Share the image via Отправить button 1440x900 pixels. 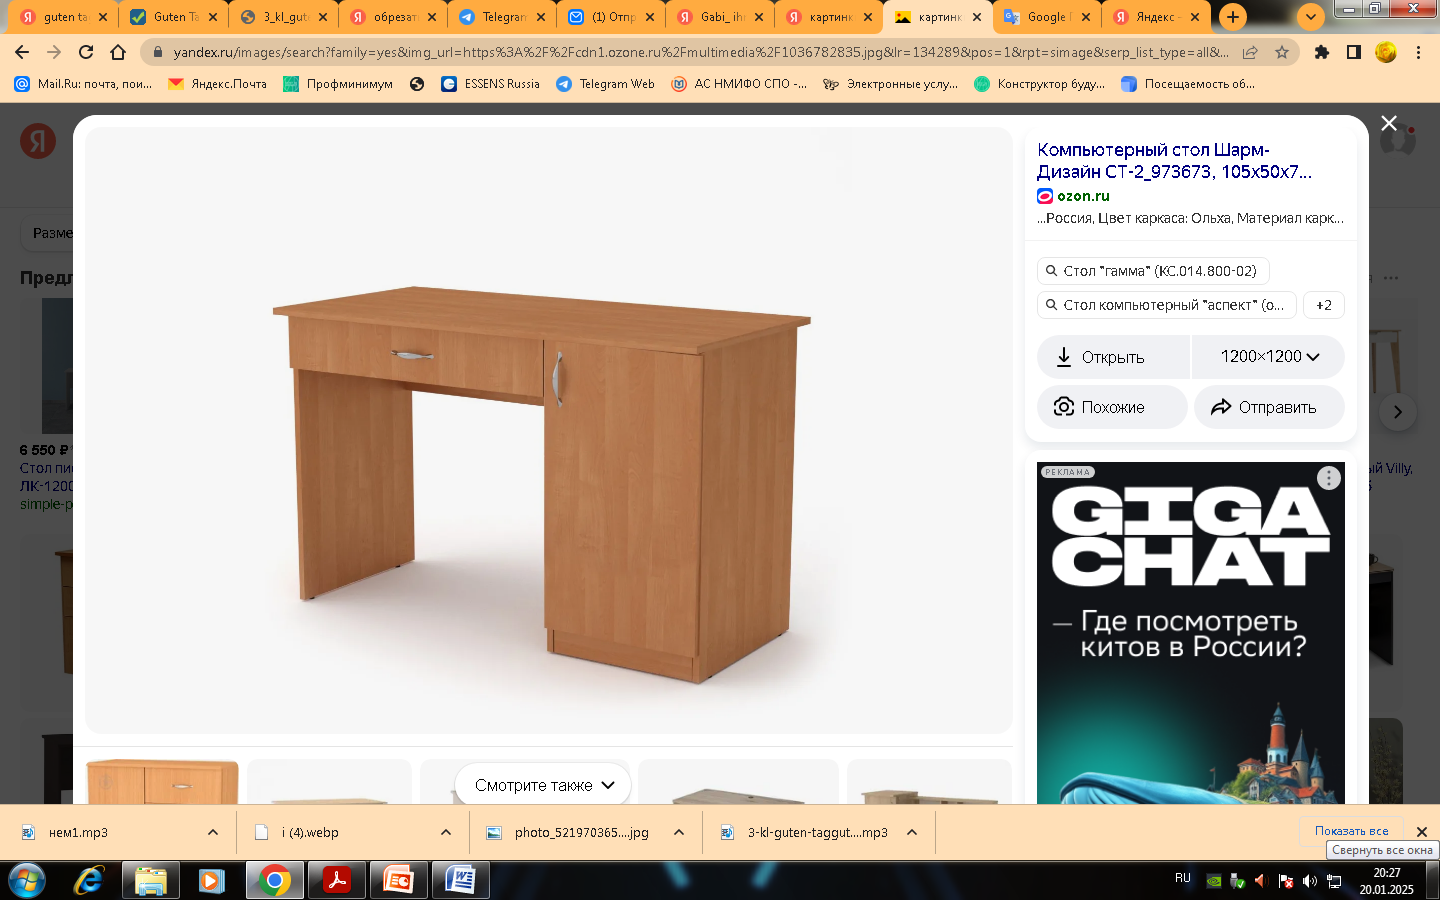coord(1269,407)
